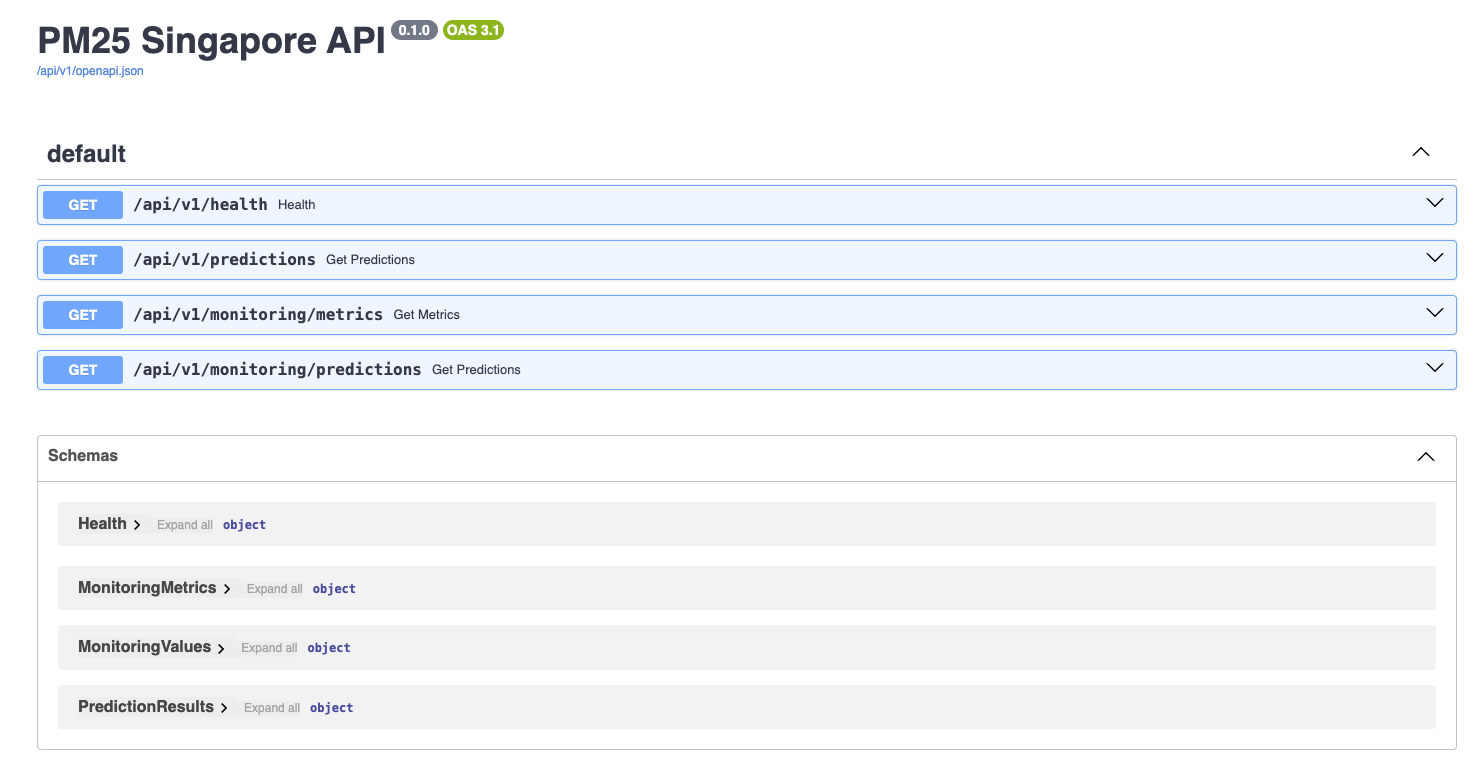This screenshot has width=1479, height=769.
Task: Expand the /api/v1/health endpoint arrow
Action: click(1435, 203)
